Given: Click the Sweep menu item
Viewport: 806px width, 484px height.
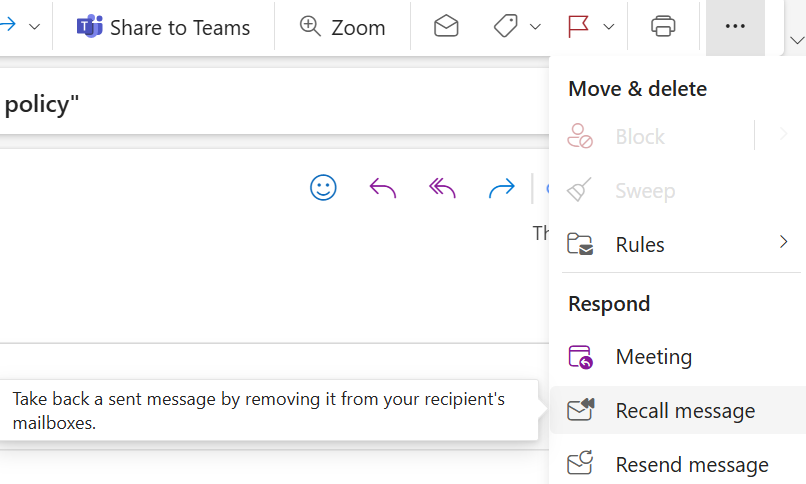Looking at the screenshot, I should [678, 191].
